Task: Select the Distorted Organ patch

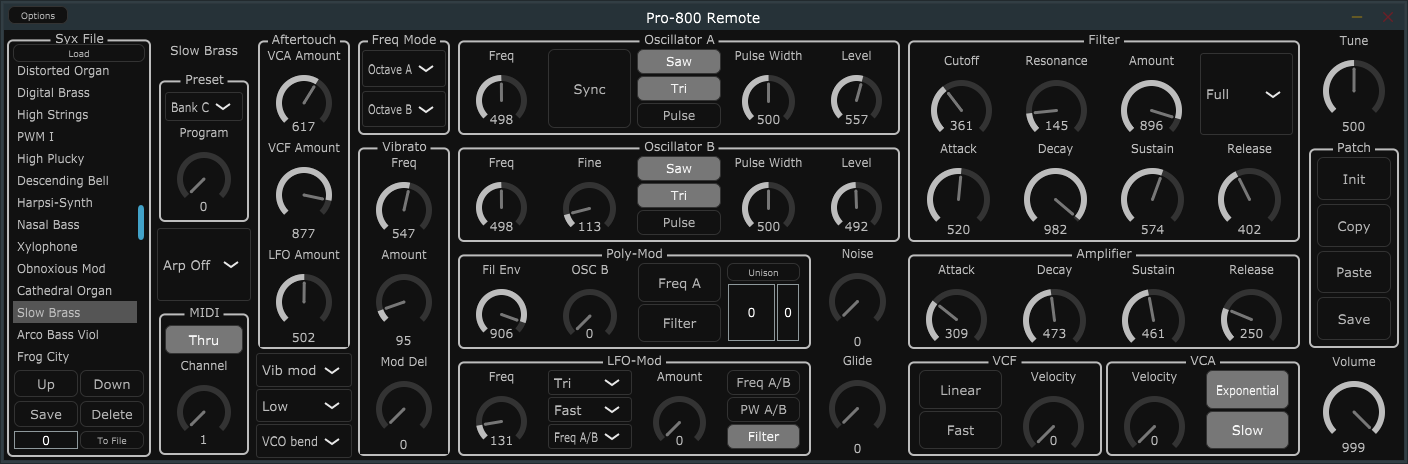Action: 76,71
